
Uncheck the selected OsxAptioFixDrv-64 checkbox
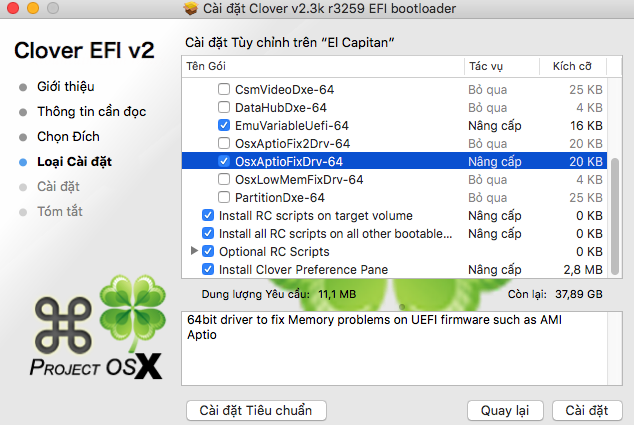[224, 161]
